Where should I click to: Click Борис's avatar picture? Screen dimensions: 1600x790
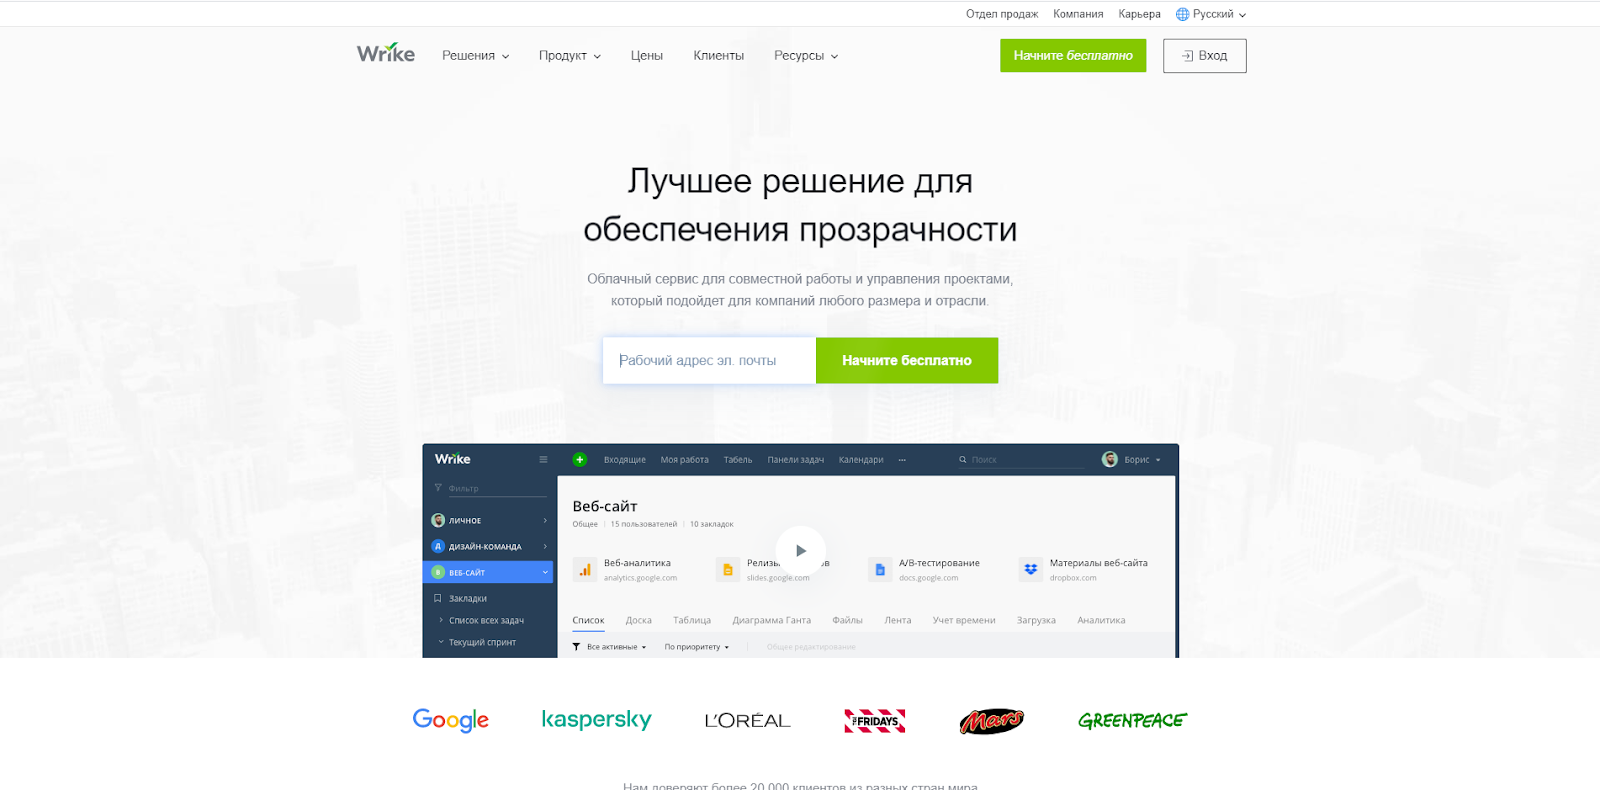(x=1109, y=460)
